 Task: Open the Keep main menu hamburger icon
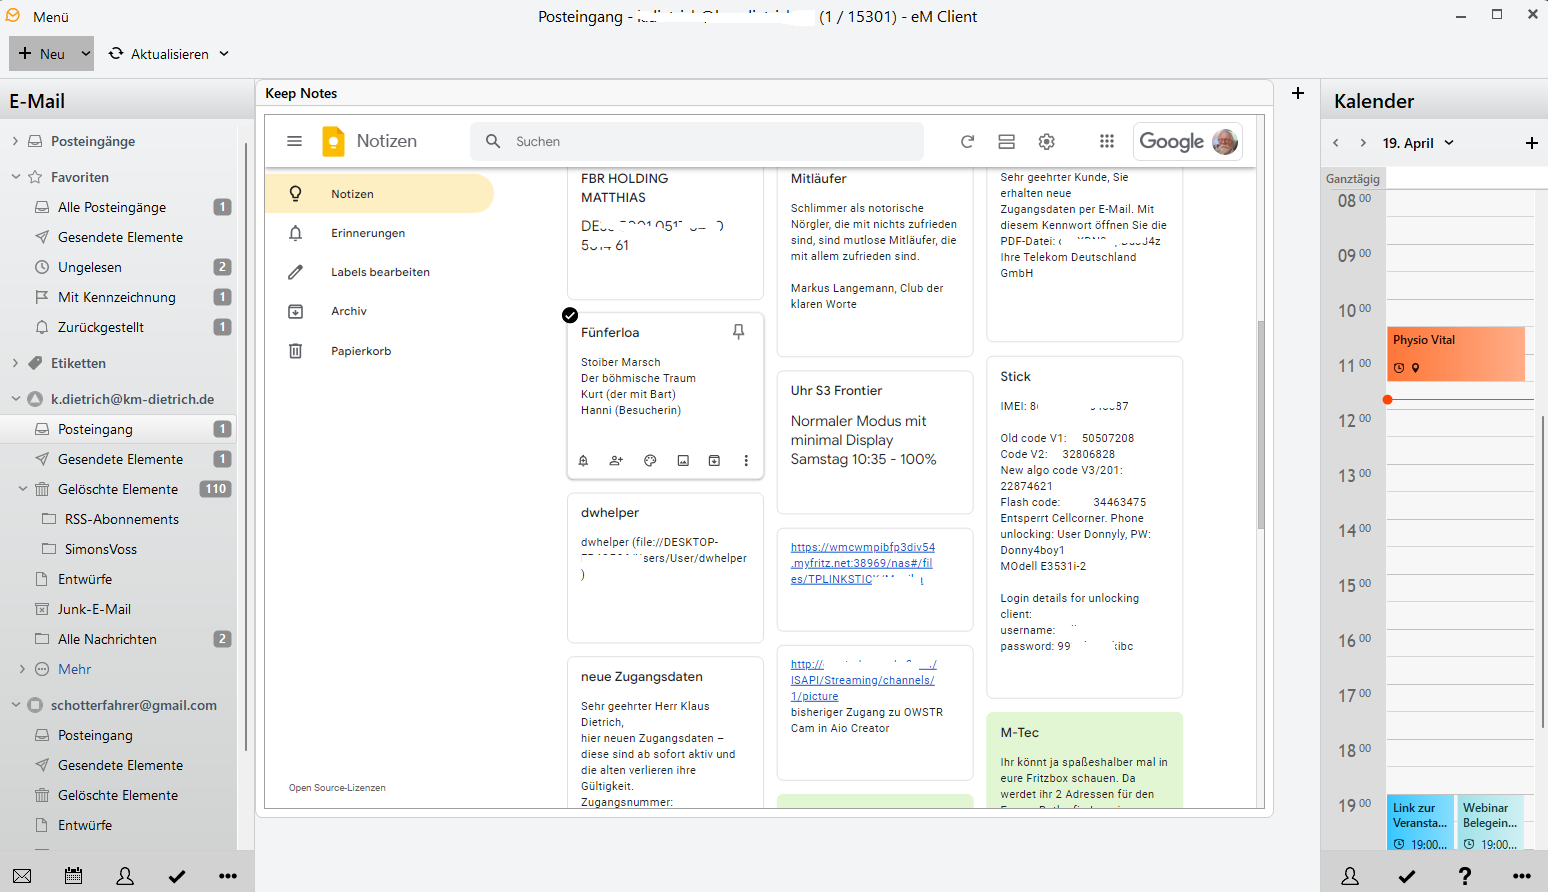[x=294, y=141]
